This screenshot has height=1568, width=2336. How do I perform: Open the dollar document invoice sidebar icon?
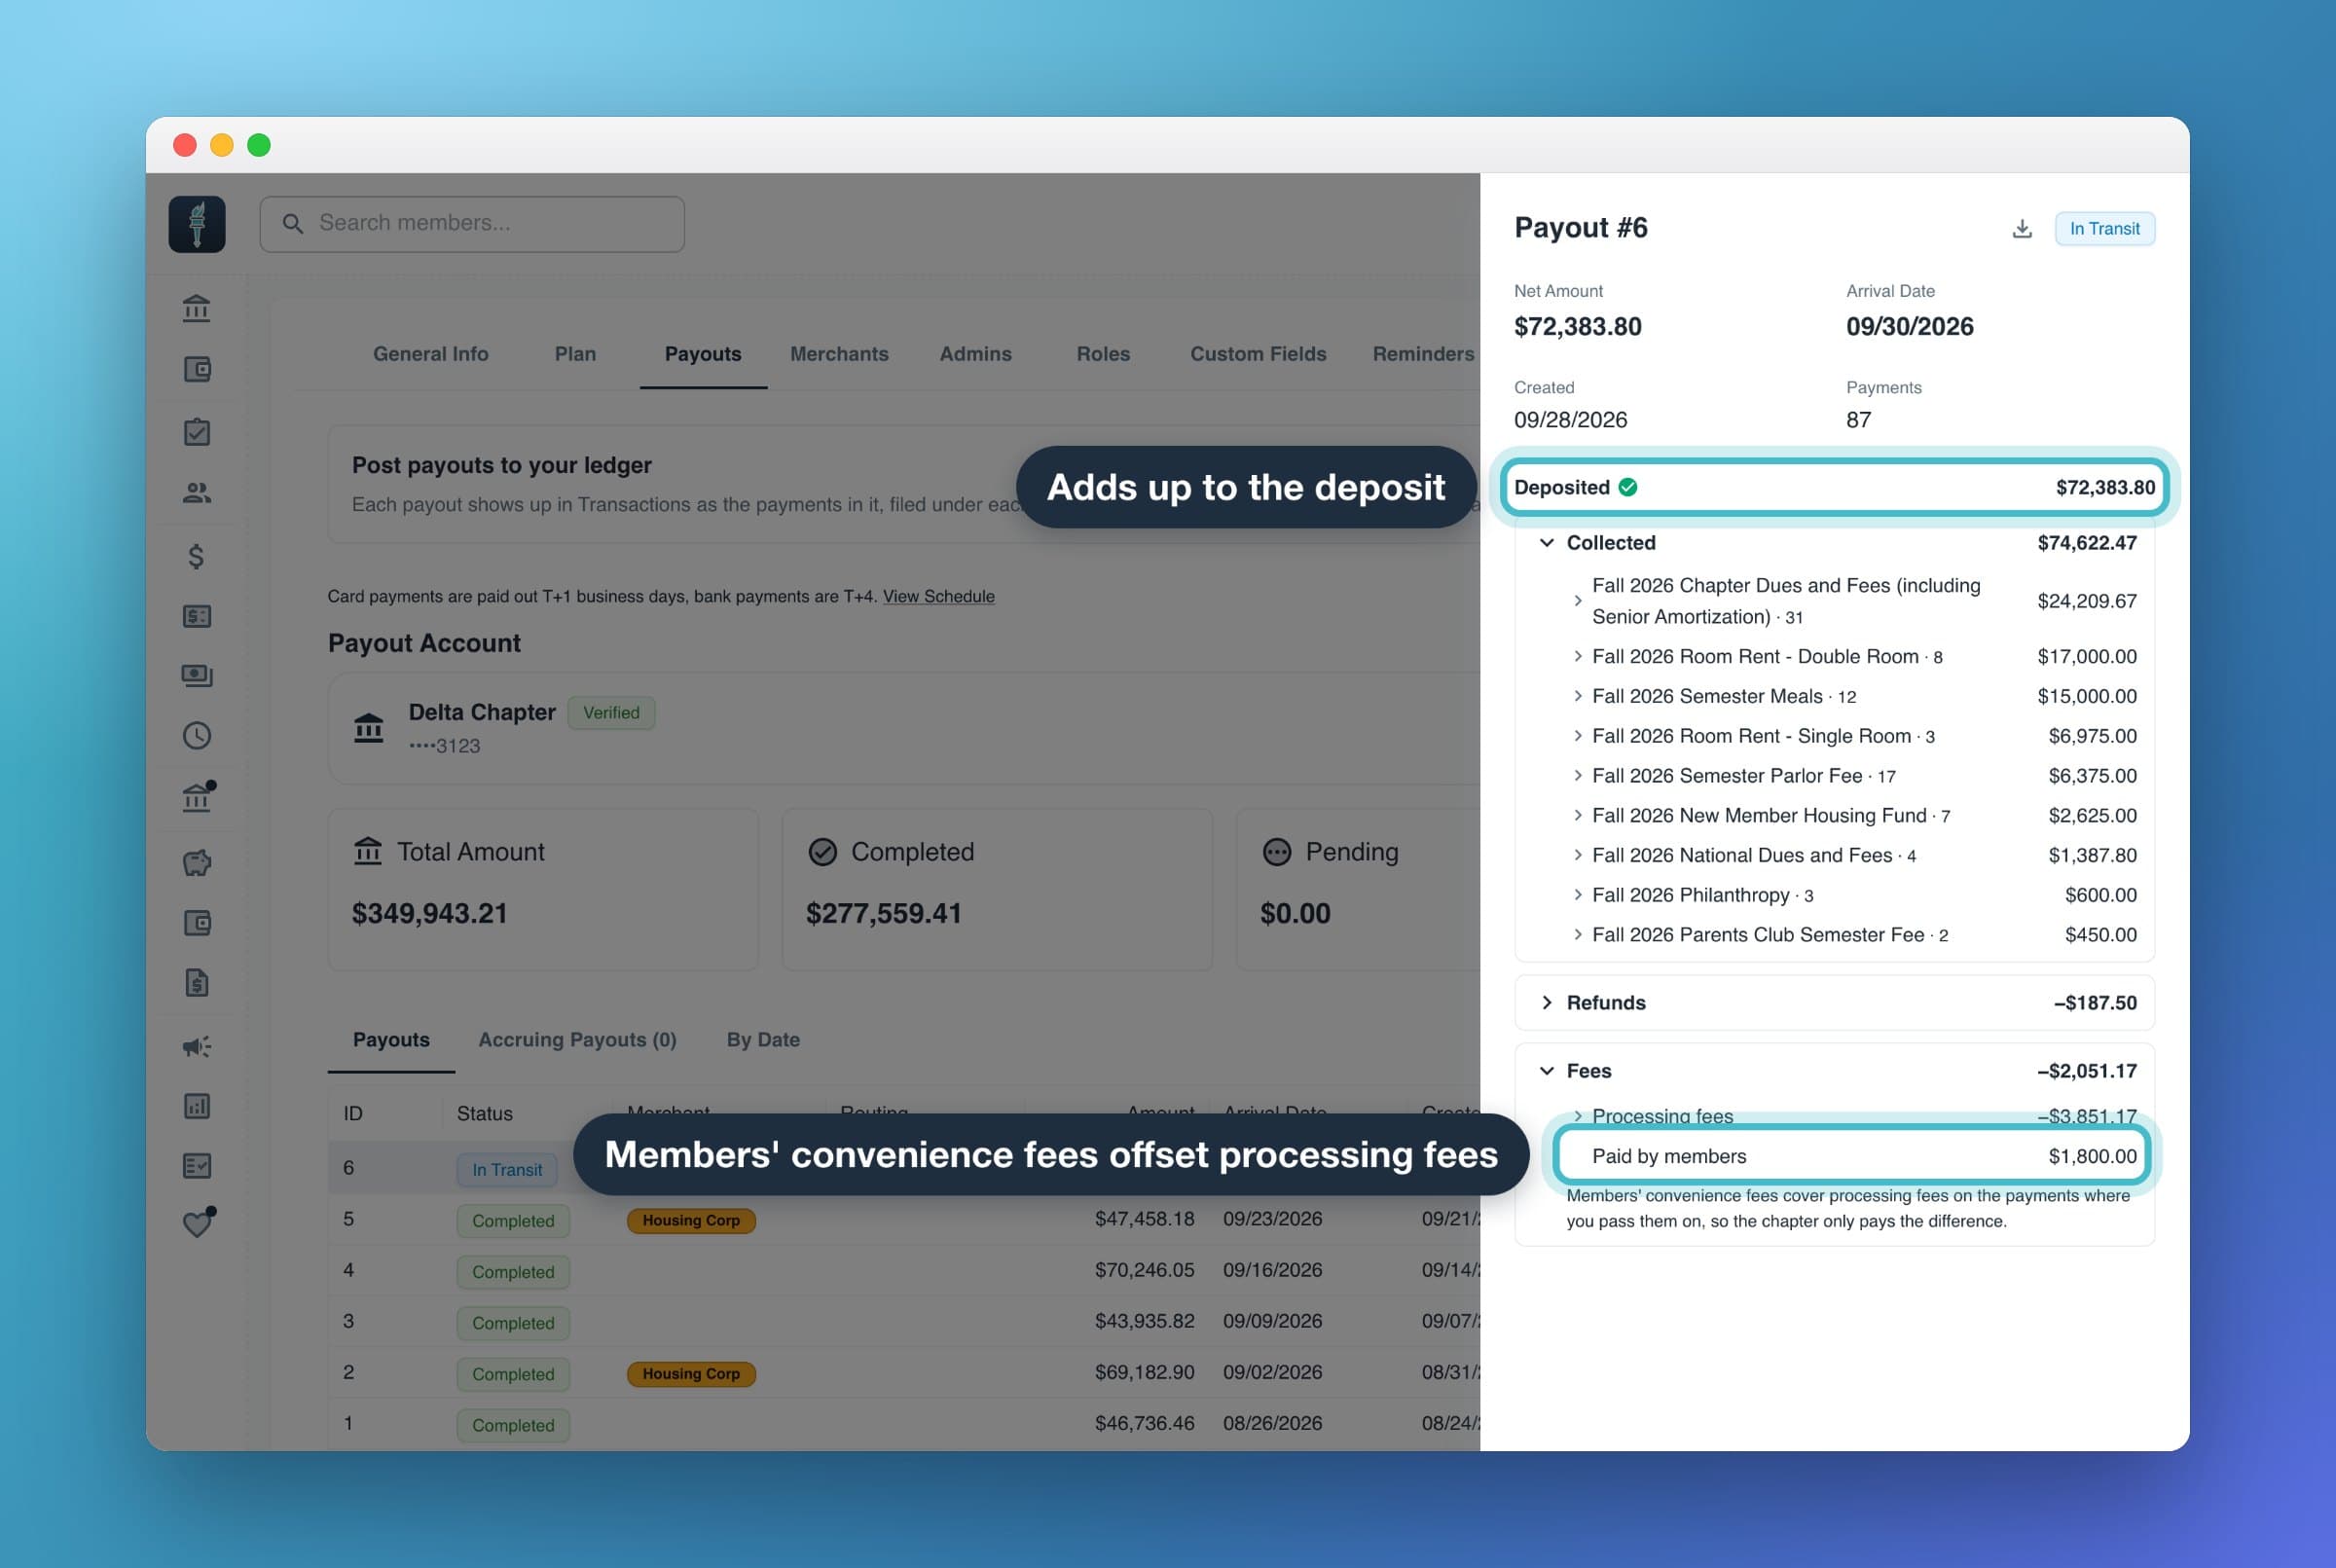pyautogui.click(x=197, y=983)
